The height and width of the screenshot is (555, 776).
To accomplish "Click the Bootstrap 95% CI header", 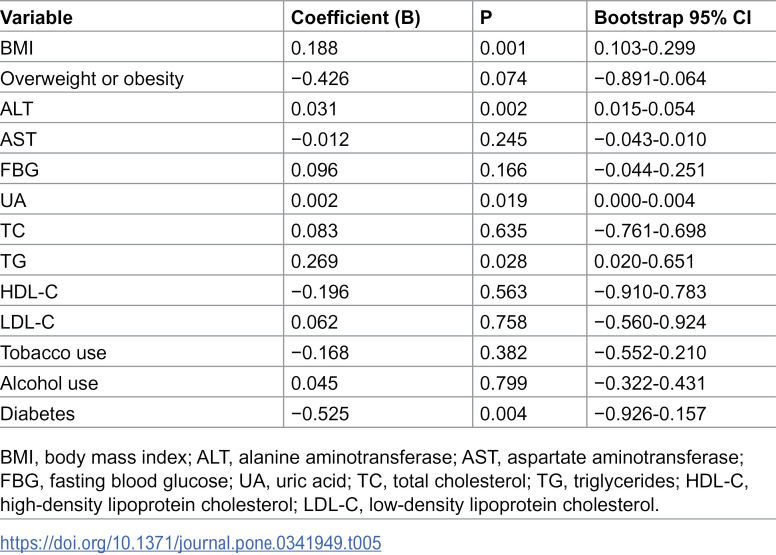I will (x=672, y=18).
